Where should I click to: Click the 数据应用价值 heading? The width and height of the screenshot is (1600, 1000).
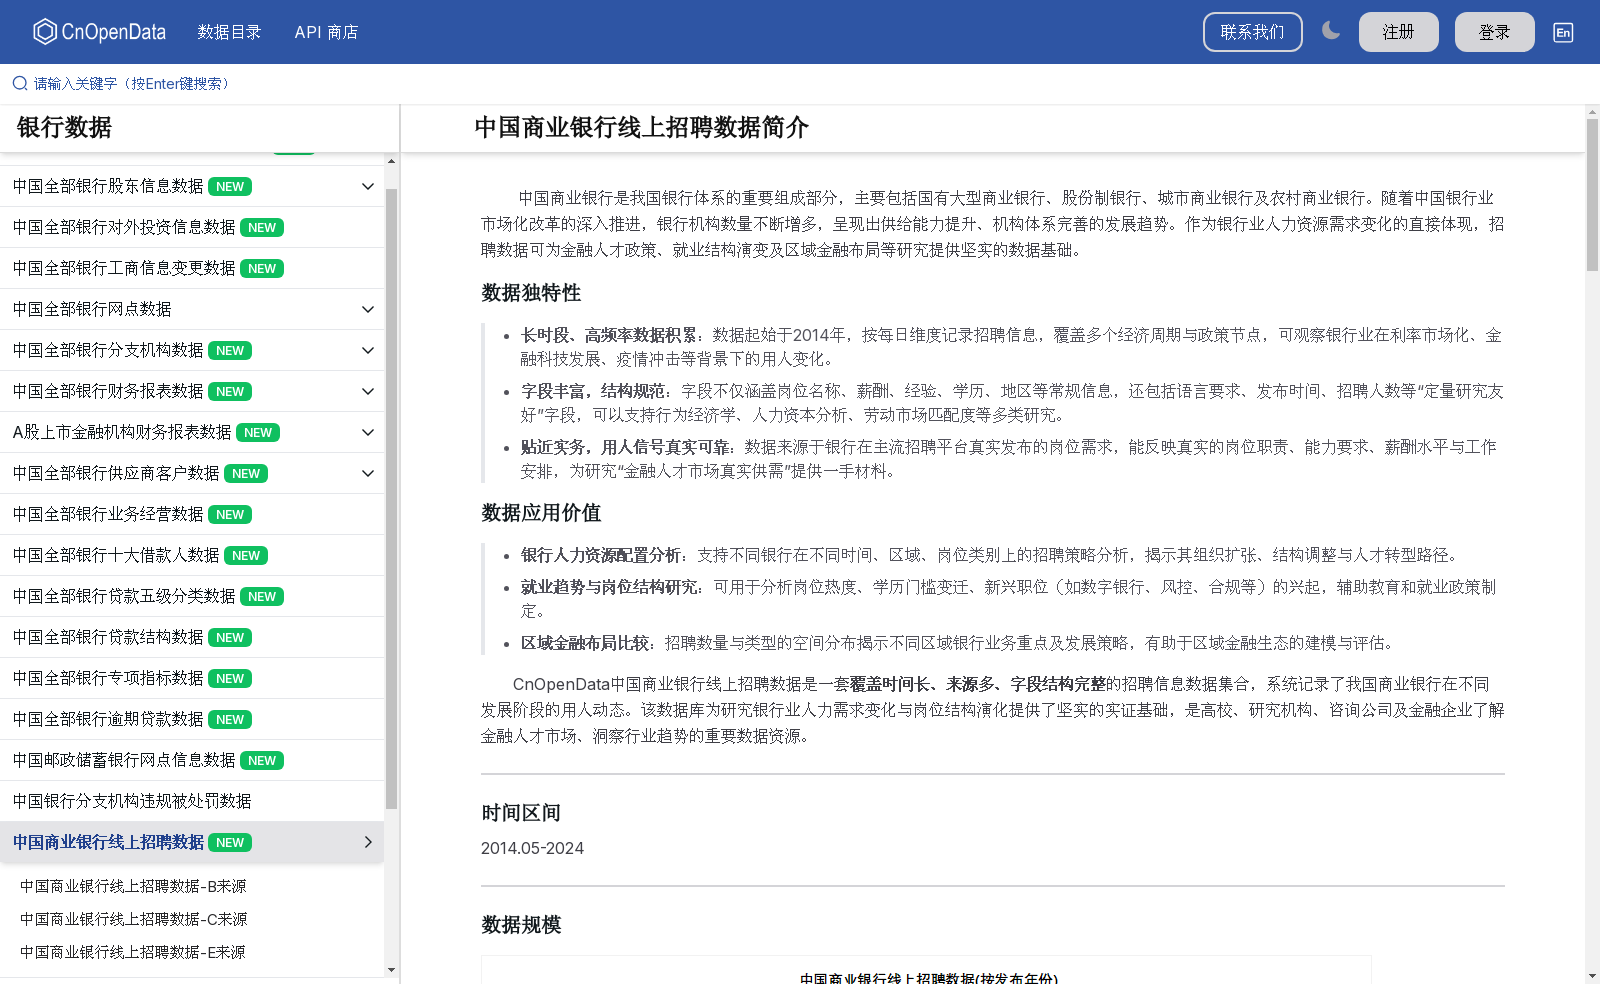[x=541, y=513]
